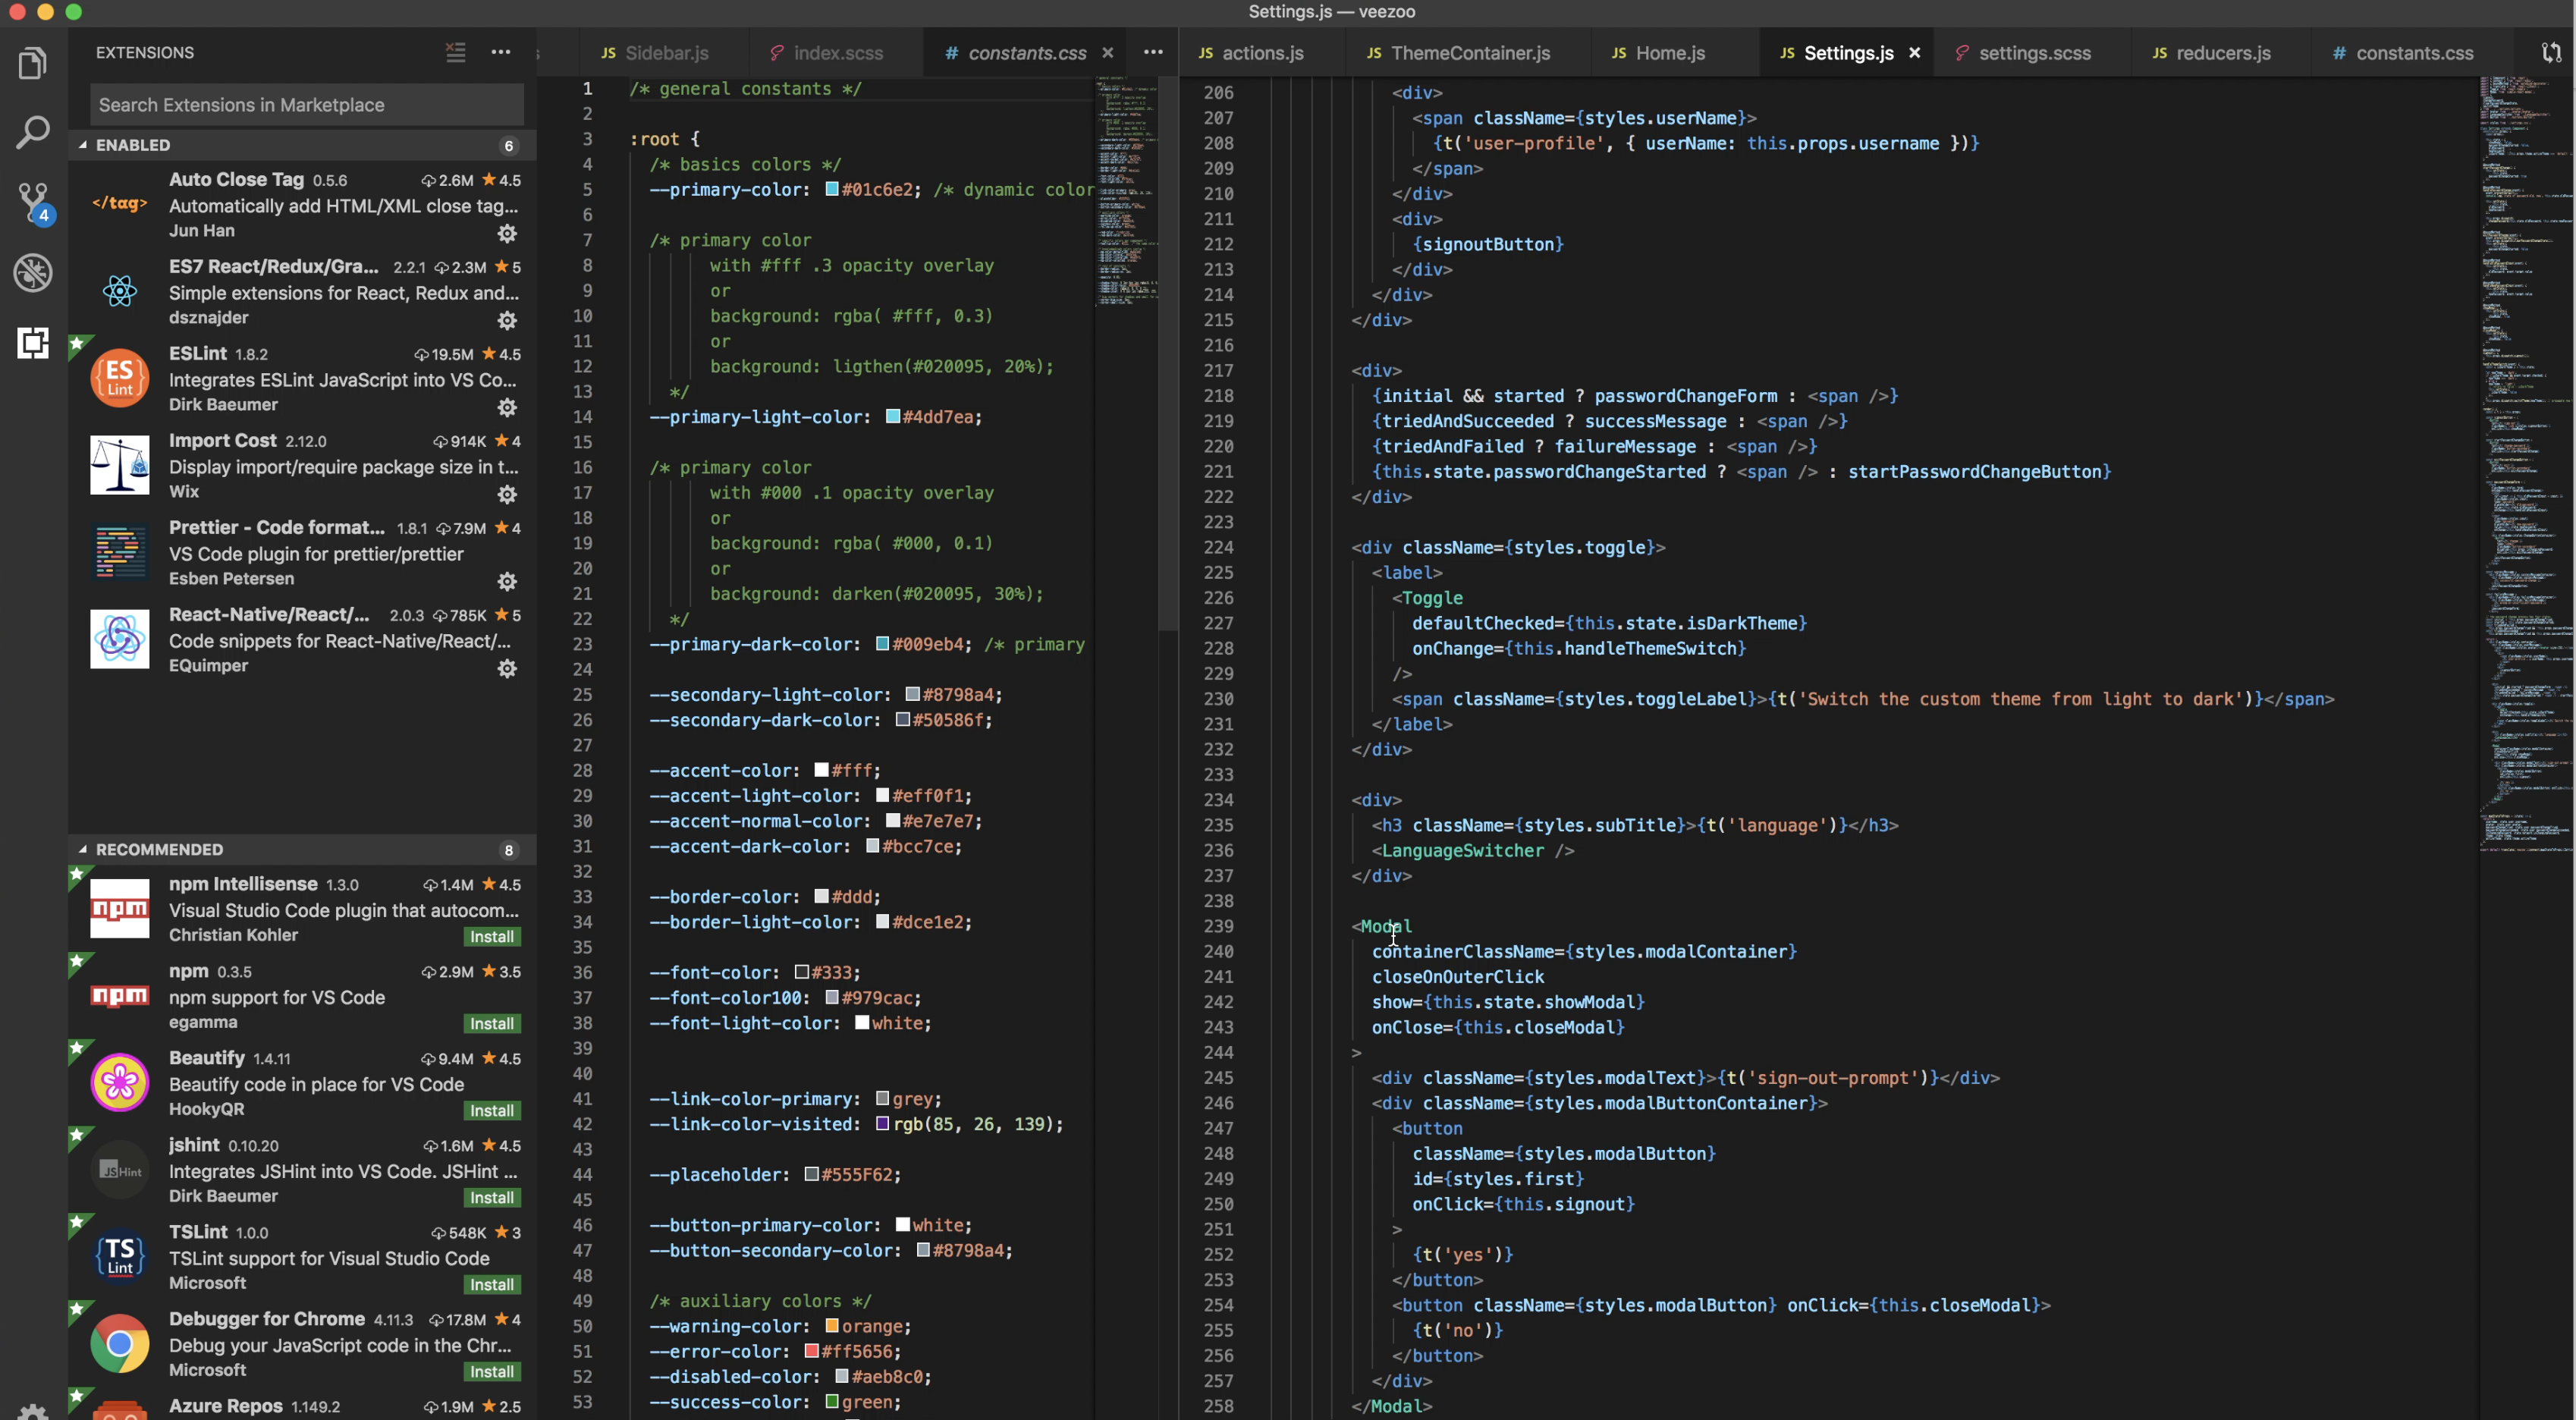Open the Search view icon

coord(32,132)
